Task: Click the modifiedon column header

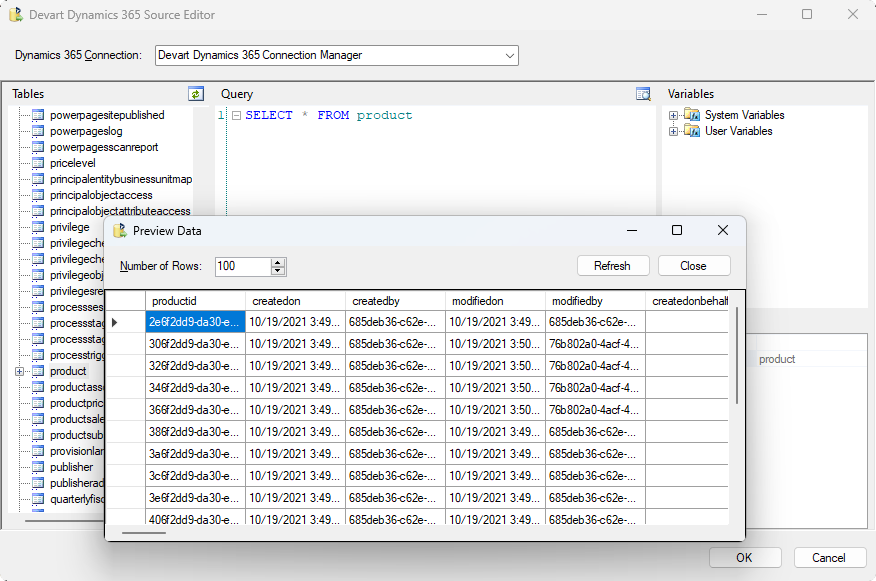Action: tap(495, 301)
